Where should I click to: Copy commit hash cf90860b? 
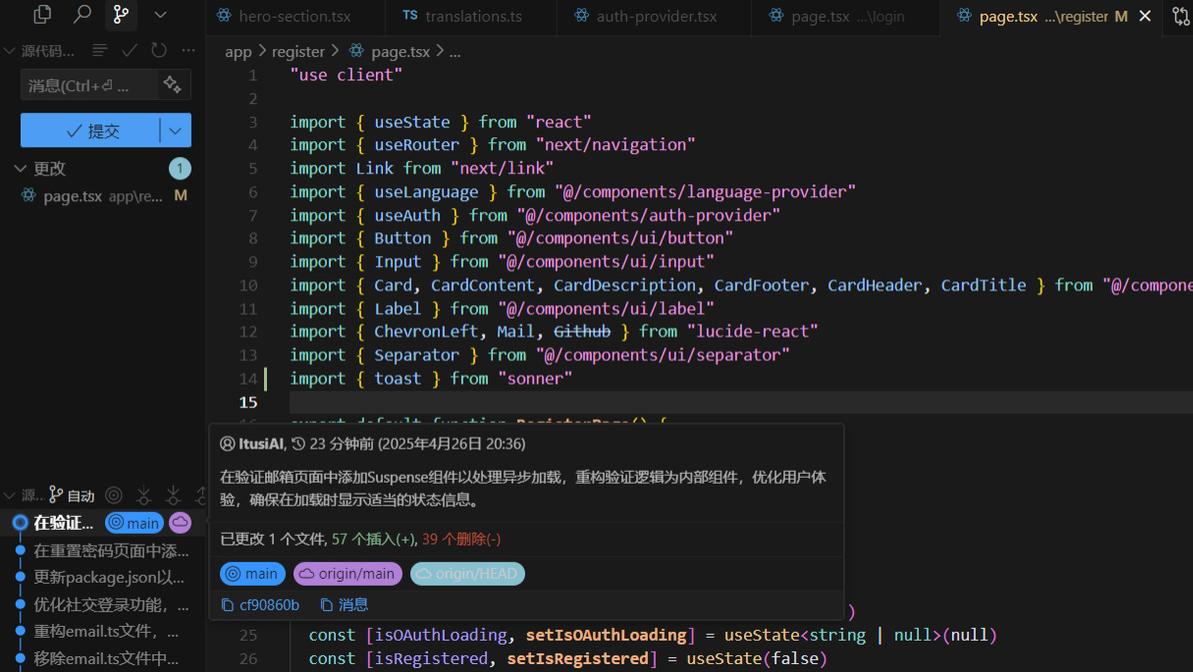coord(260,605)
